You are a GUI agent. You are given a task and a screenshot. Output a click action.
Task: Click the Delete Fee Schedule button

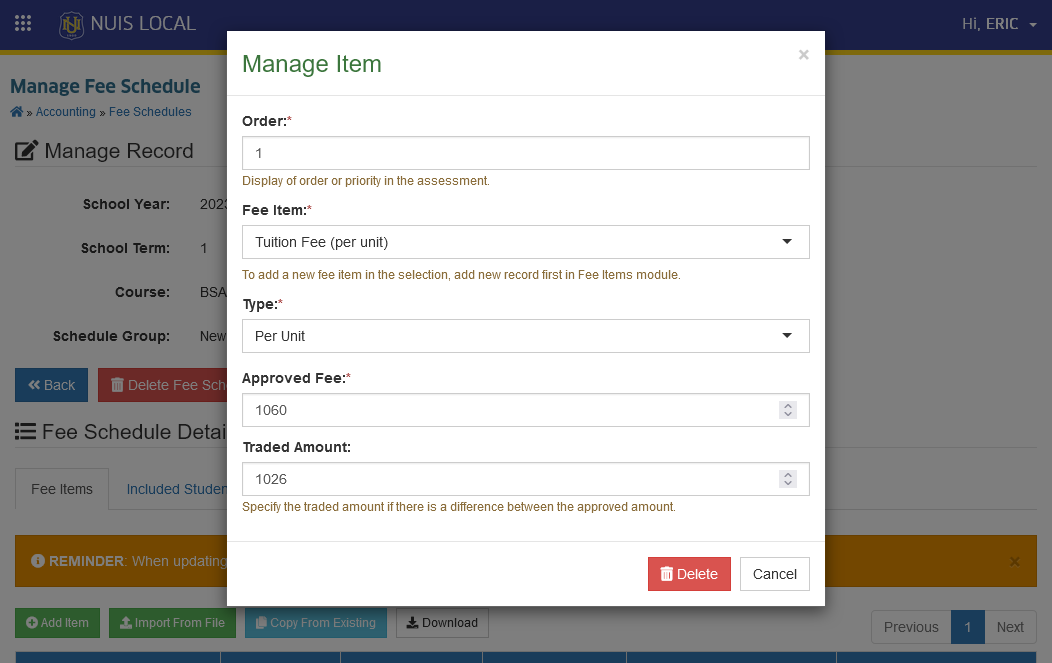(x=162, y=385)
